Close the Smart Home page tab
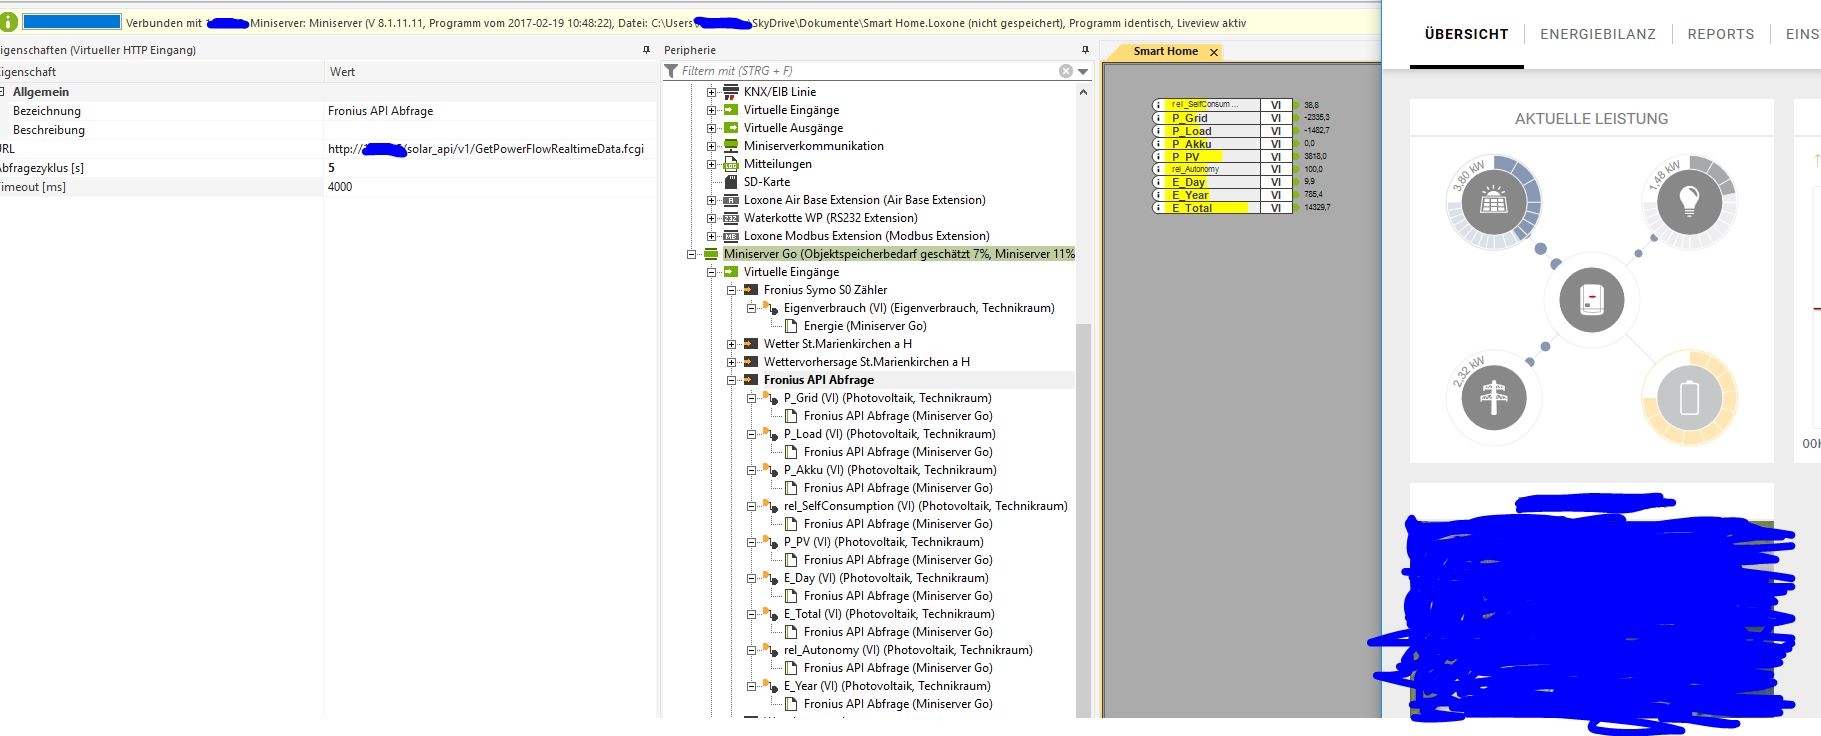Image resolution: width=1821 pixels, height=736 pixels. pos(1214,52)
